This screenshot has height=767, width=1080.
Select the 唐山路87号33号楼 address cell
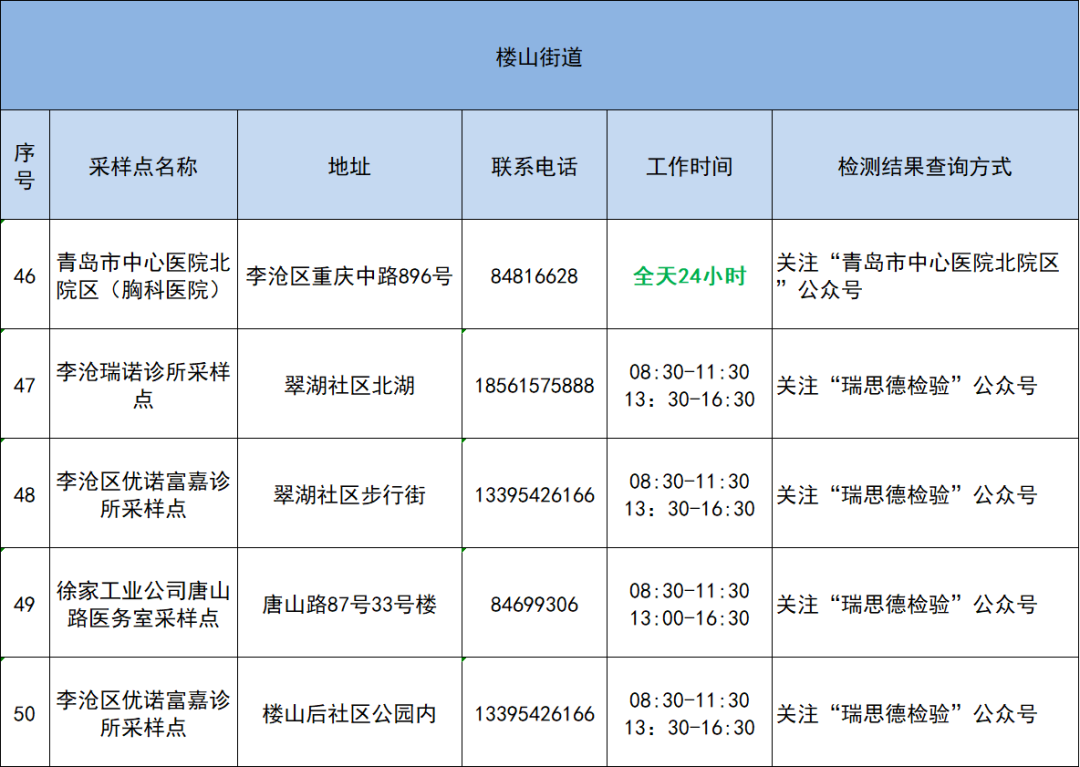click(x=349, y=603)
